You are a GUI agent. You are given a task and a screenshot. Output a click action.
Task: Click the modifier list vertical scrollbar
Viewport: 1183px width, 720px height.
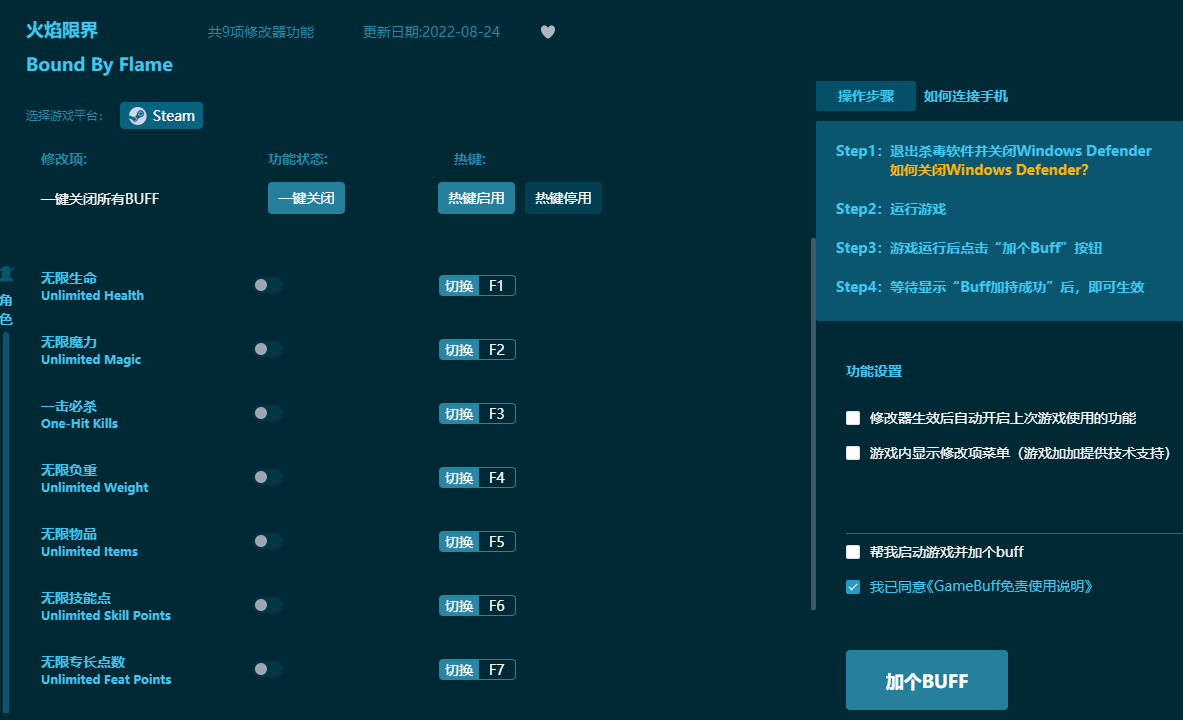pos(813,423)
